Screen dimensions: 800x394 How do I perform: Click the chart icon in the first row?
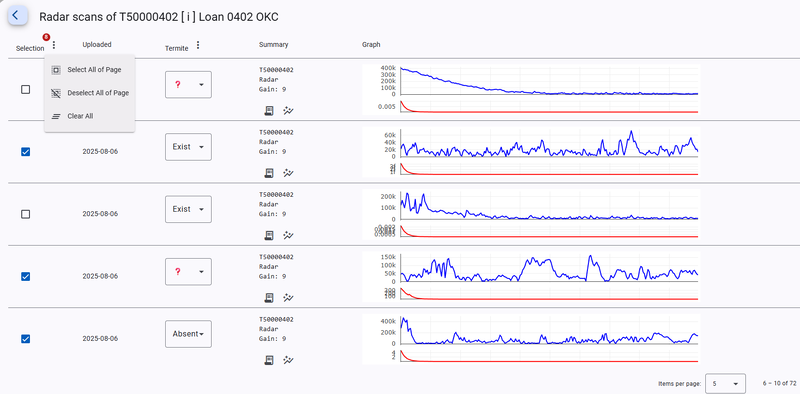(288, 110)
